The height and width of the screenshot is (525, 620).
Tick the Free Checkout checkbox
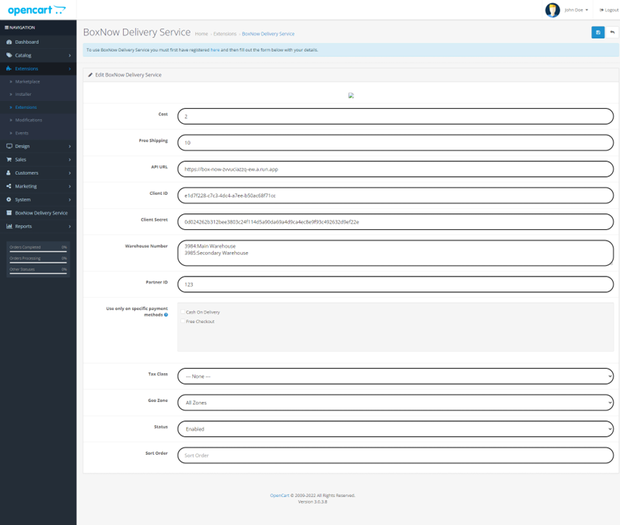tap(183, 322)
